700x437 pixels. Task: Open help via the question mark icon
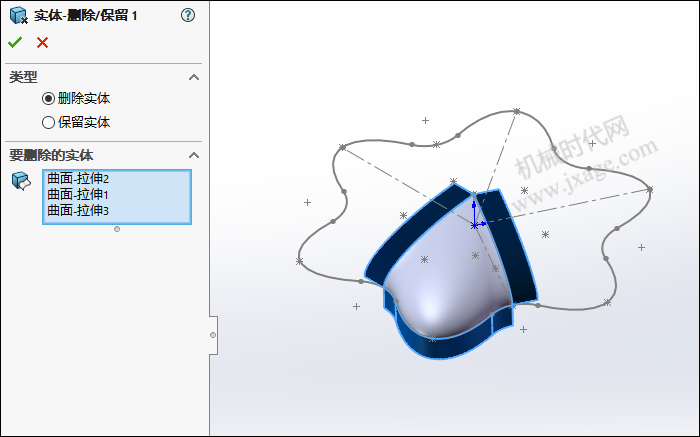188,15
